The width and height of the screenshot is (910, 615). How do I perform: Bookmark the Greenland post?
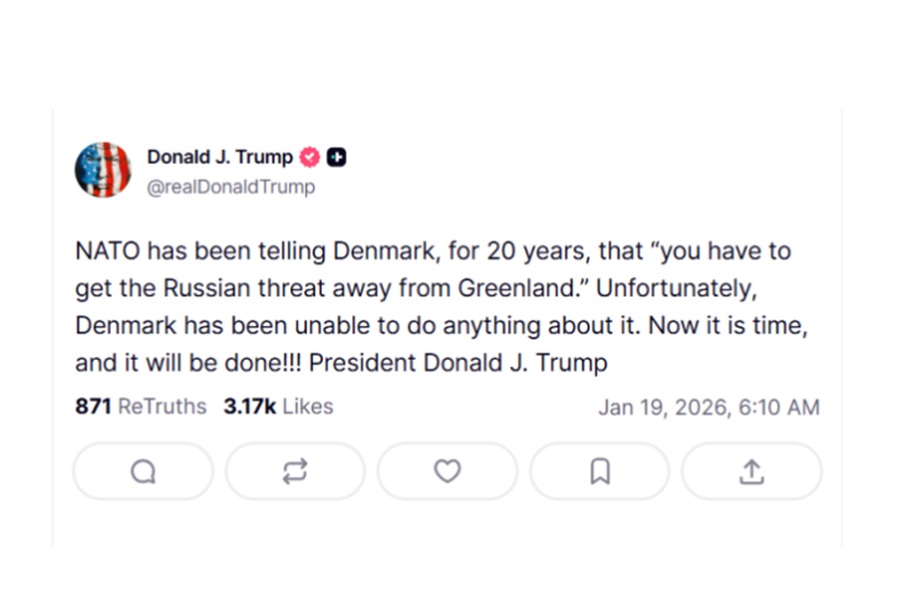tap(599, 471)
